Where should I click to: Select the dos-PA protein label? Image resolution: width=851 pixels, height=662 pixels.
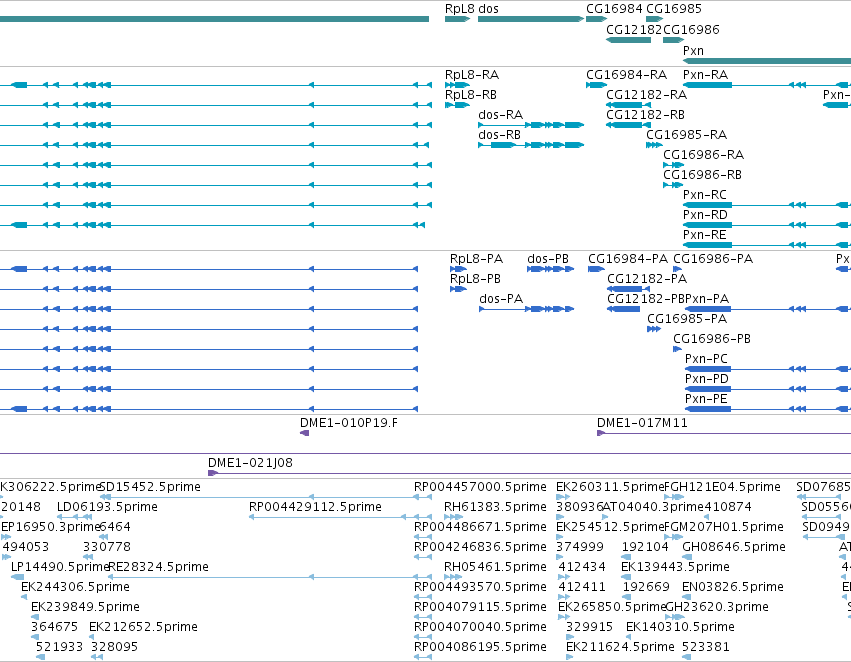pos(501,299)
